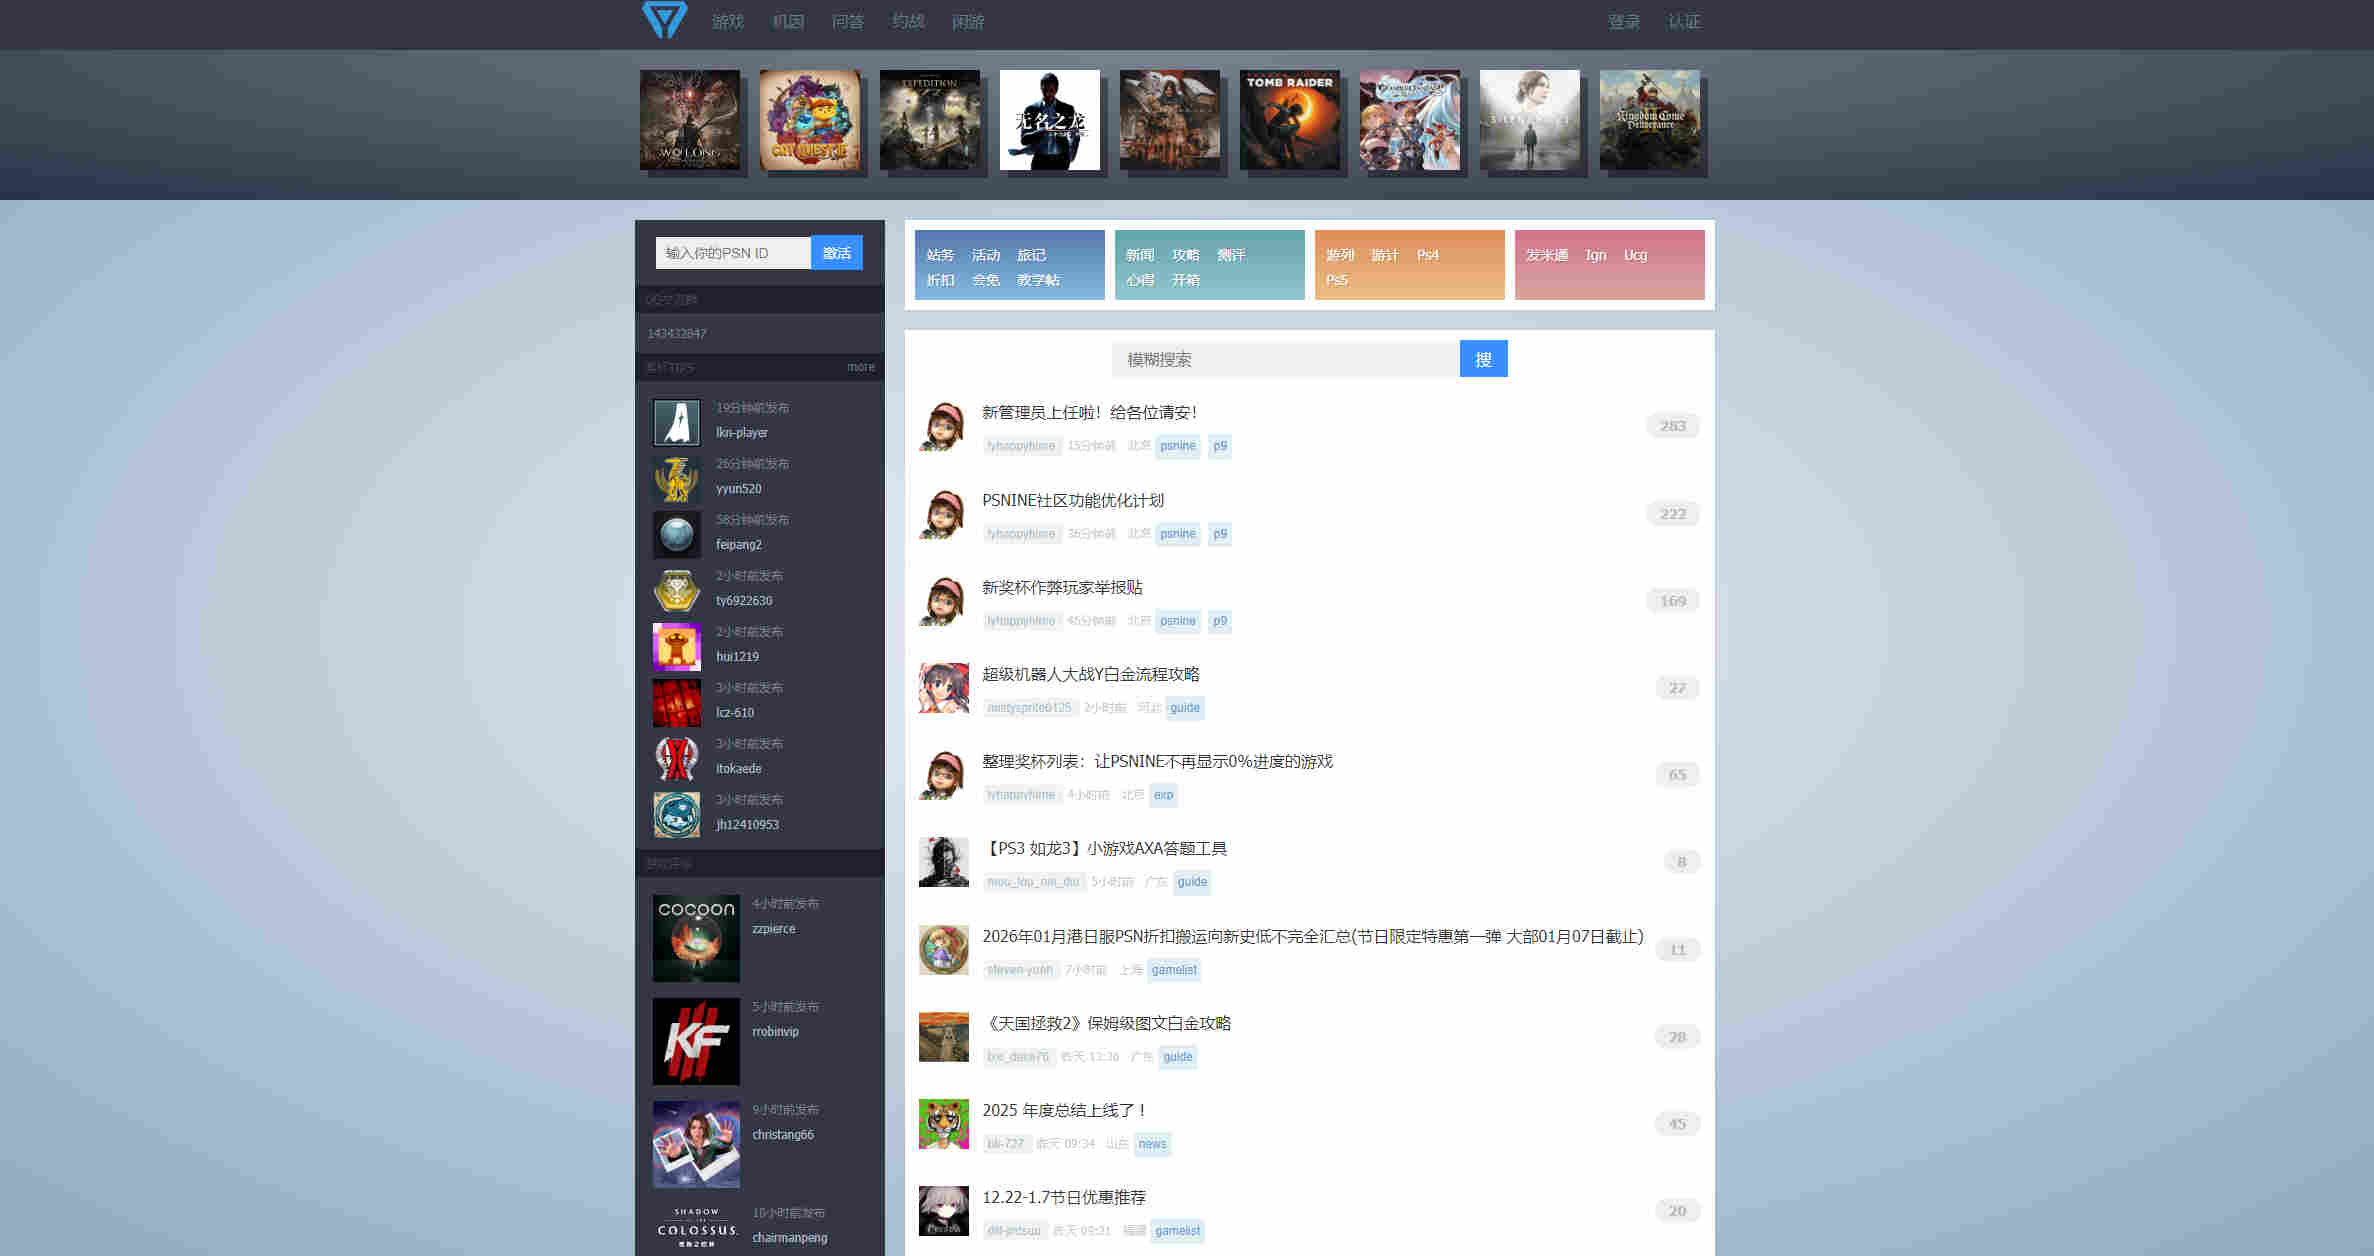Open the Cat Quest game cover

click(809, 120)
